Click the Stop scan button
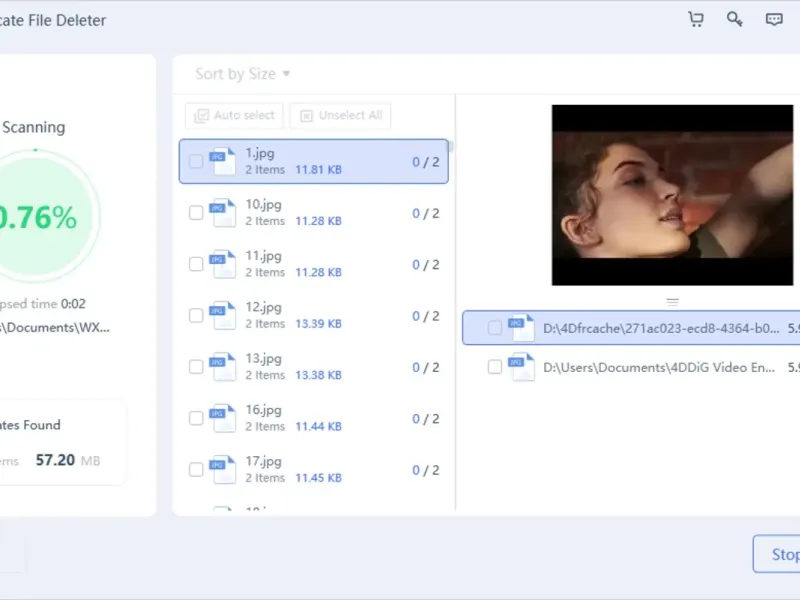 coord(778,554)
